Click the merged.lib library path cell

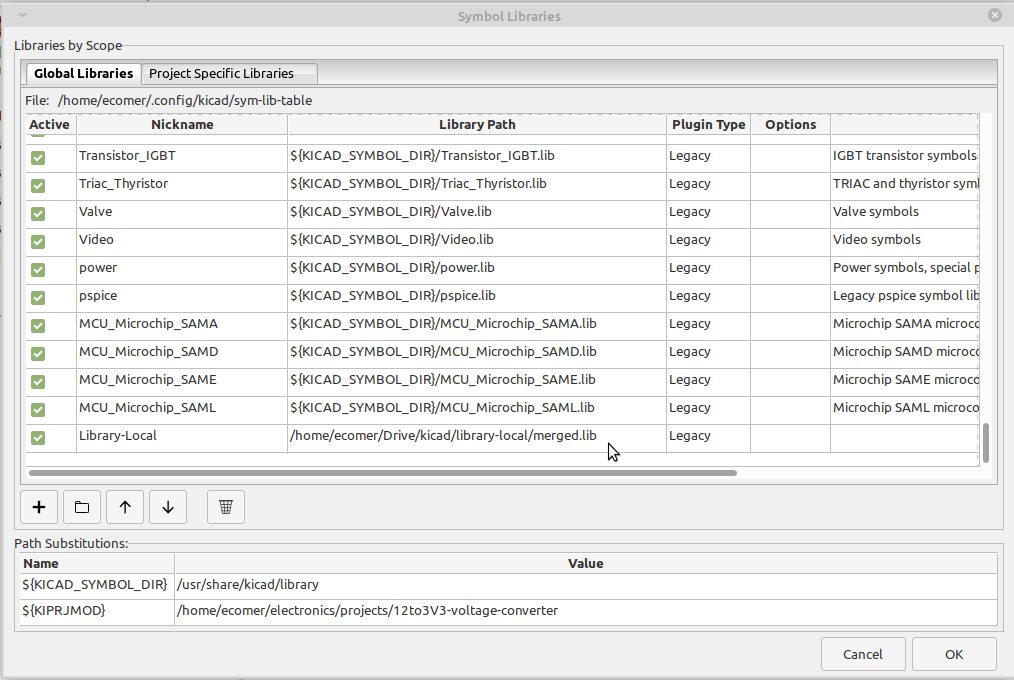pyautogui.click(x=477, y=438)
